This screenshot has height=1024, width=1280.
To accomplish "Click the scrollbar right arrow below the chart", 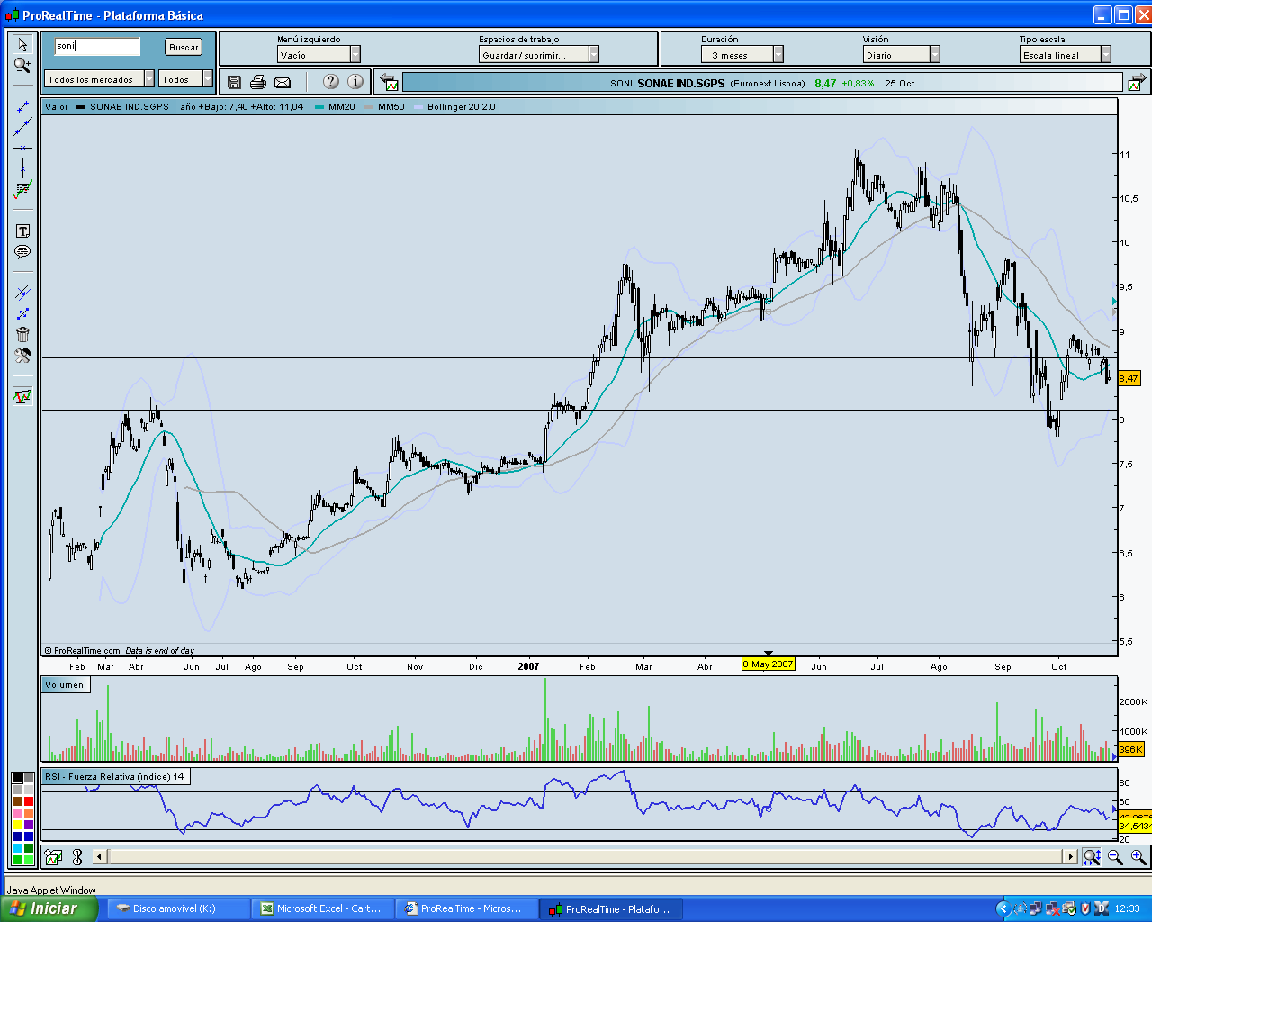I will pyautogui.click(x=1071, y=856).
